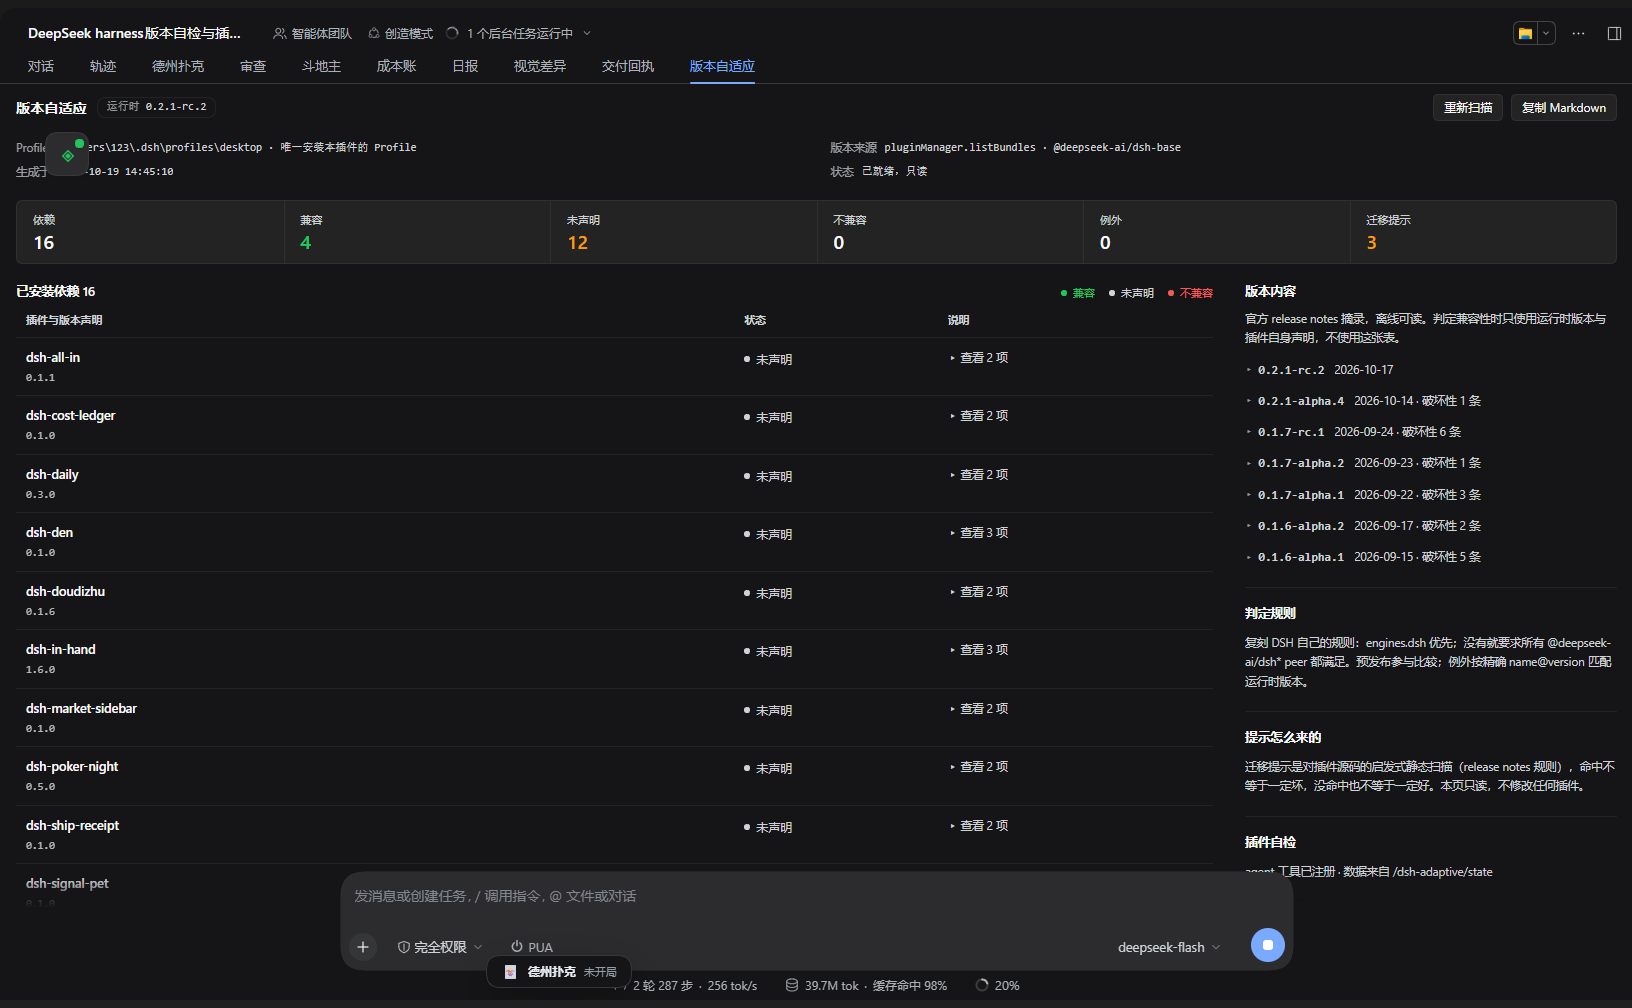The height and width of the screenshot is (1008, 1632).
Task: Click the 复制 Markdown button
Action: [1564, 108]
